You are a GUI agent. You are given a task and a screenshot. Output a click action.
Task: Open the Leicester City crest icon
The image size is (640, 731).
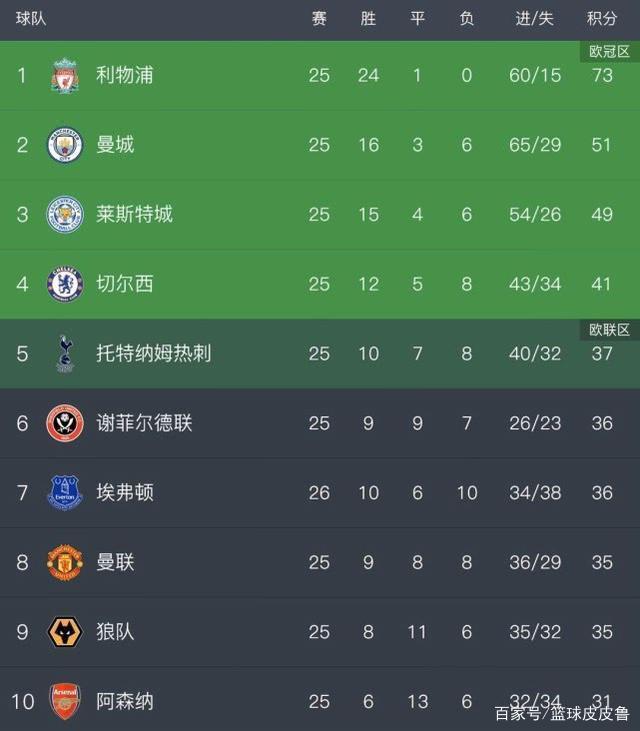(65, 214)
